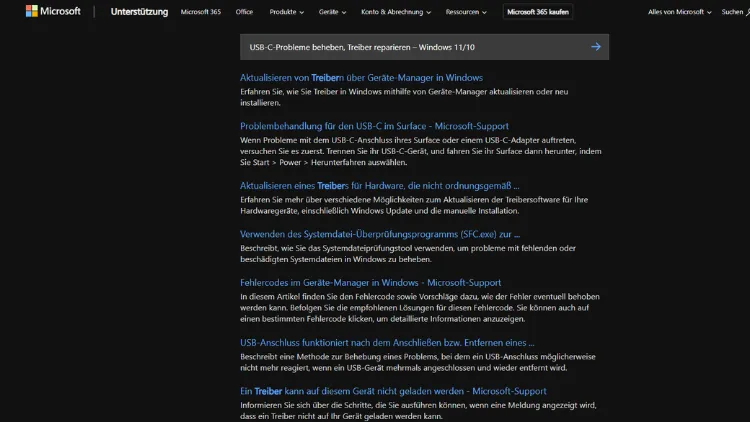Image resolution: width=750 pixels, height=422 pixels.
Task: Select the Office nav item
Action: 244,12
